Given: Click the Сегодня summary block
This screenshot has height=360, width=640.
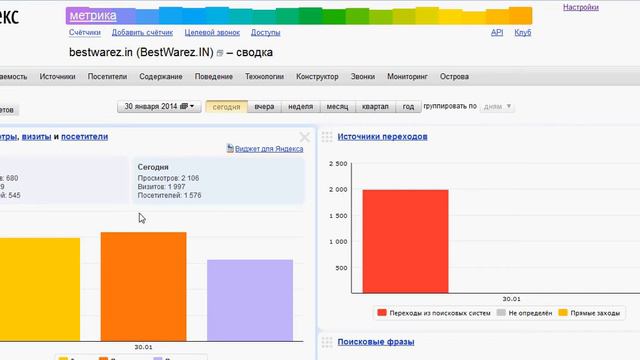Looking at the screenshot, I should 219,181.
